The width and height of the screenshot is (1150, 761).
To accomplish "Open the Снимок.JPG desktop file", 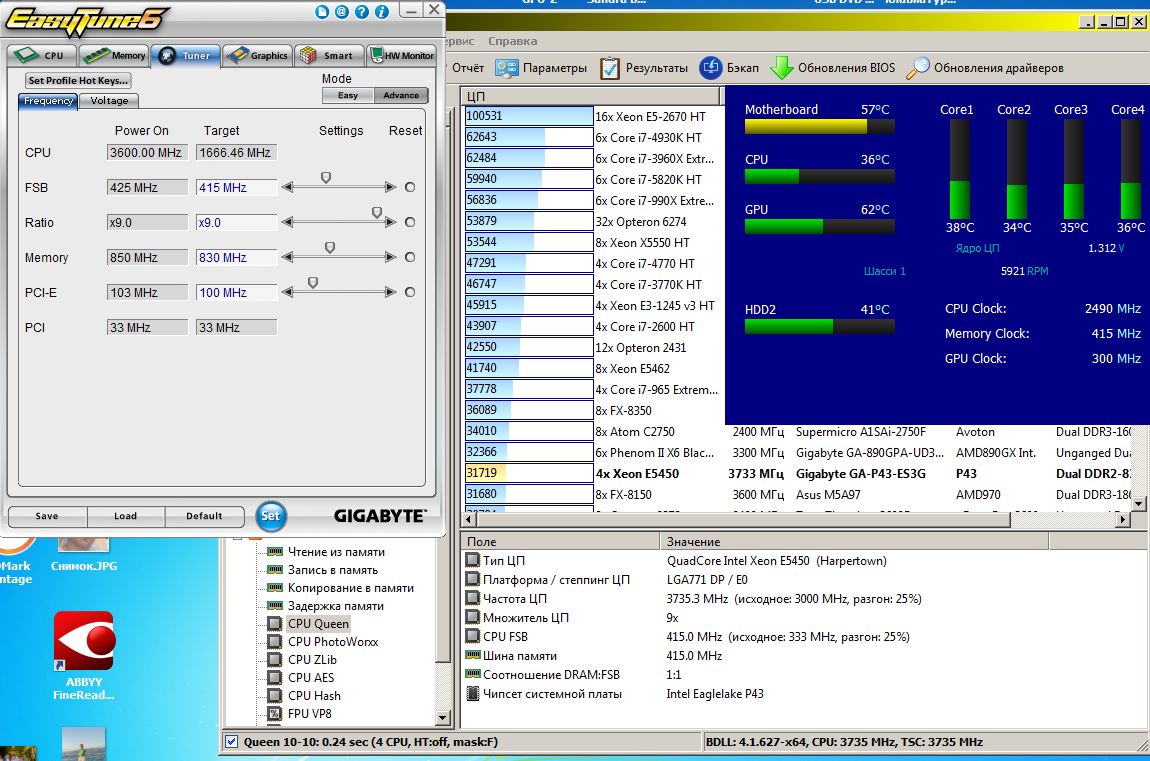I will coord(84,555).
